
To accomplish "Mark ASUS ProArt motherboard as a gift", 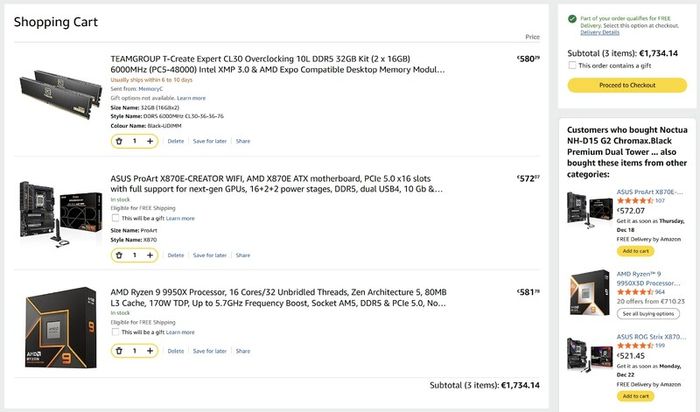I will coord(115,218).
